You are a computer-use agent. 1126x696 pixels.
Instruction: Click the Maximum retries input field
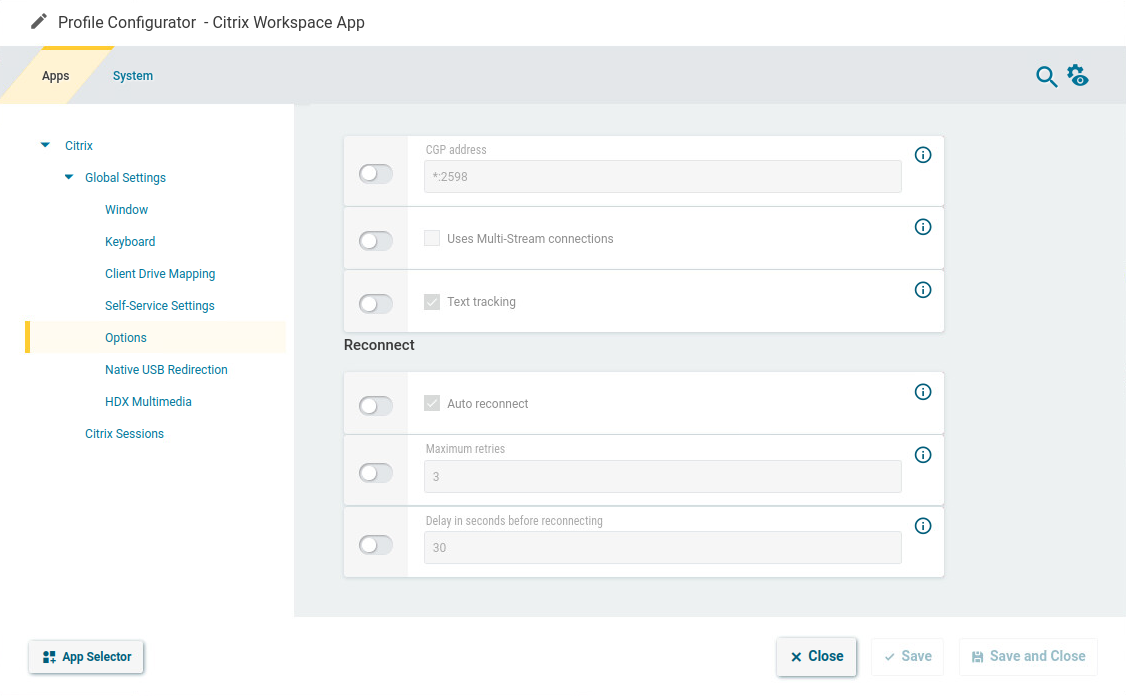pos(662,477)
